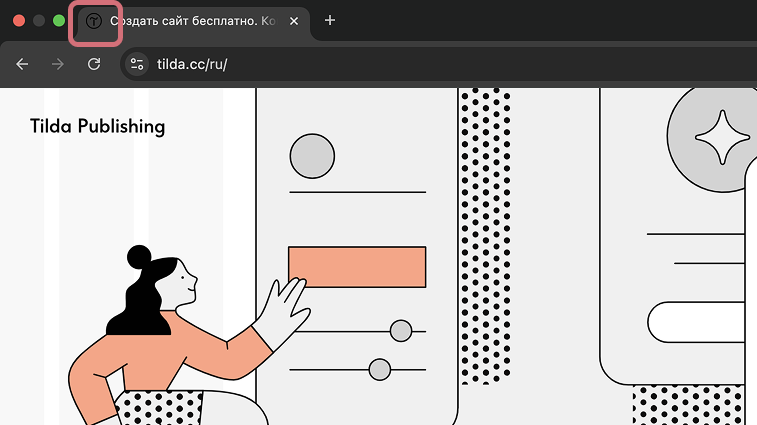The height and width of the screenshot is (425, 757).
Task: Click the Tilda favicon in the browser tab
Action: tap(94, 21)
